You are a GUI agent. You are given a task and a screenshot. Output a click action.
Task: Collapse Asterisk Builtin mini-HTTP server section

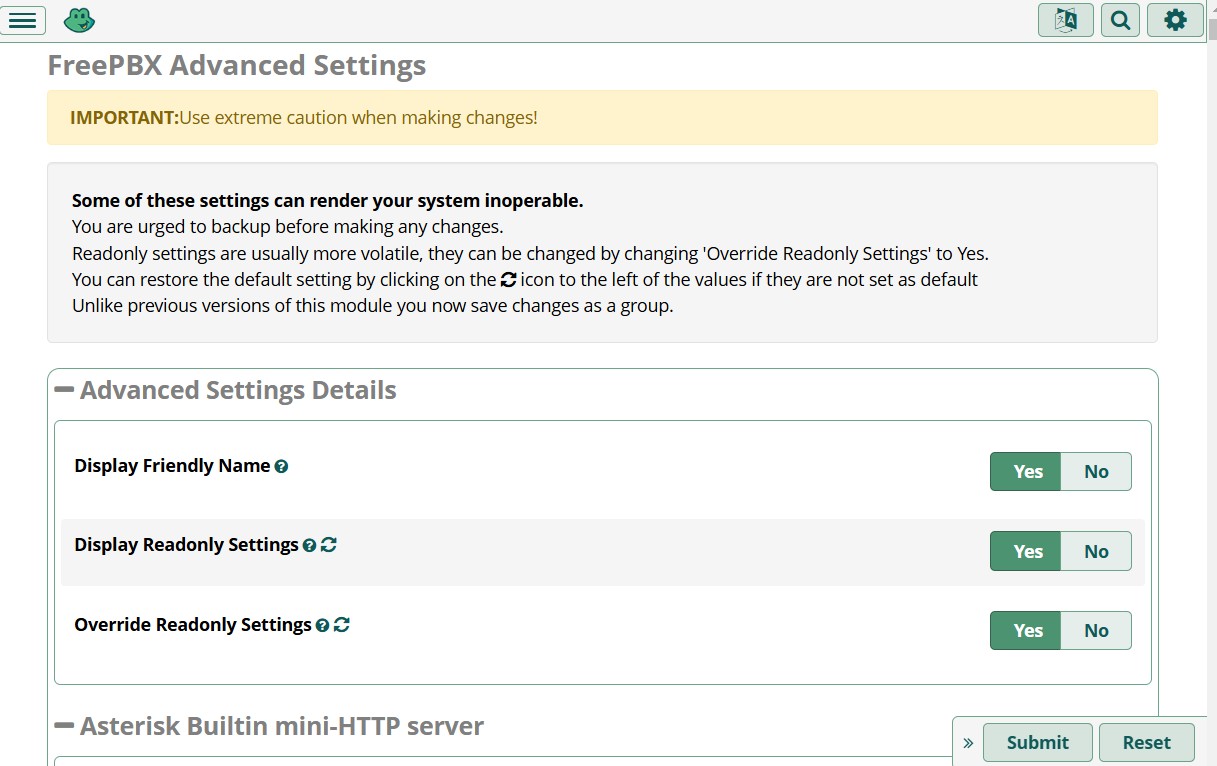click(x=64, y=726)
